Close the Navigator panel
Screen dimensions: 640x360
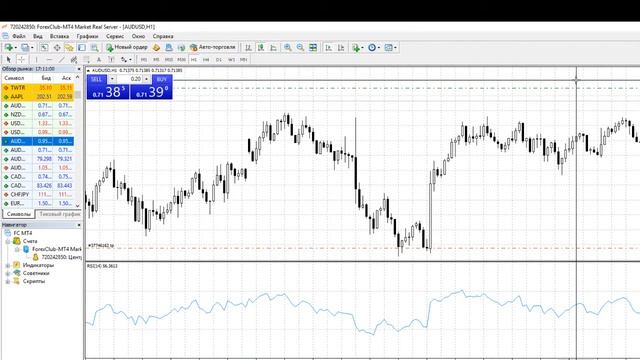point(79,225)
